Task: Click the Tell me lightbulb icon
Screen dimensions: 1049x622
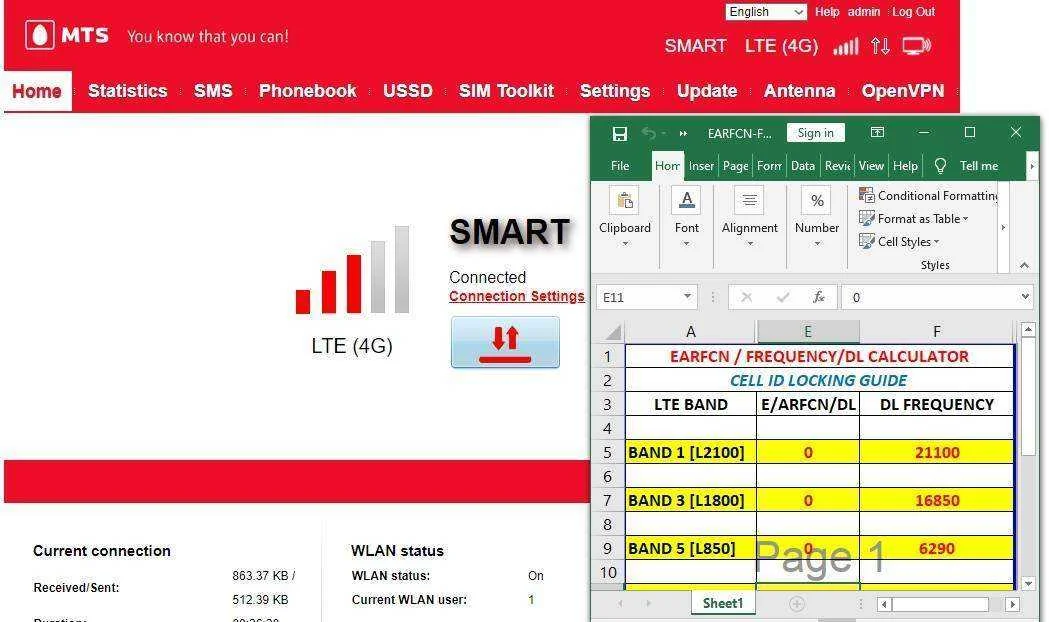Action: tap(940, 166)
